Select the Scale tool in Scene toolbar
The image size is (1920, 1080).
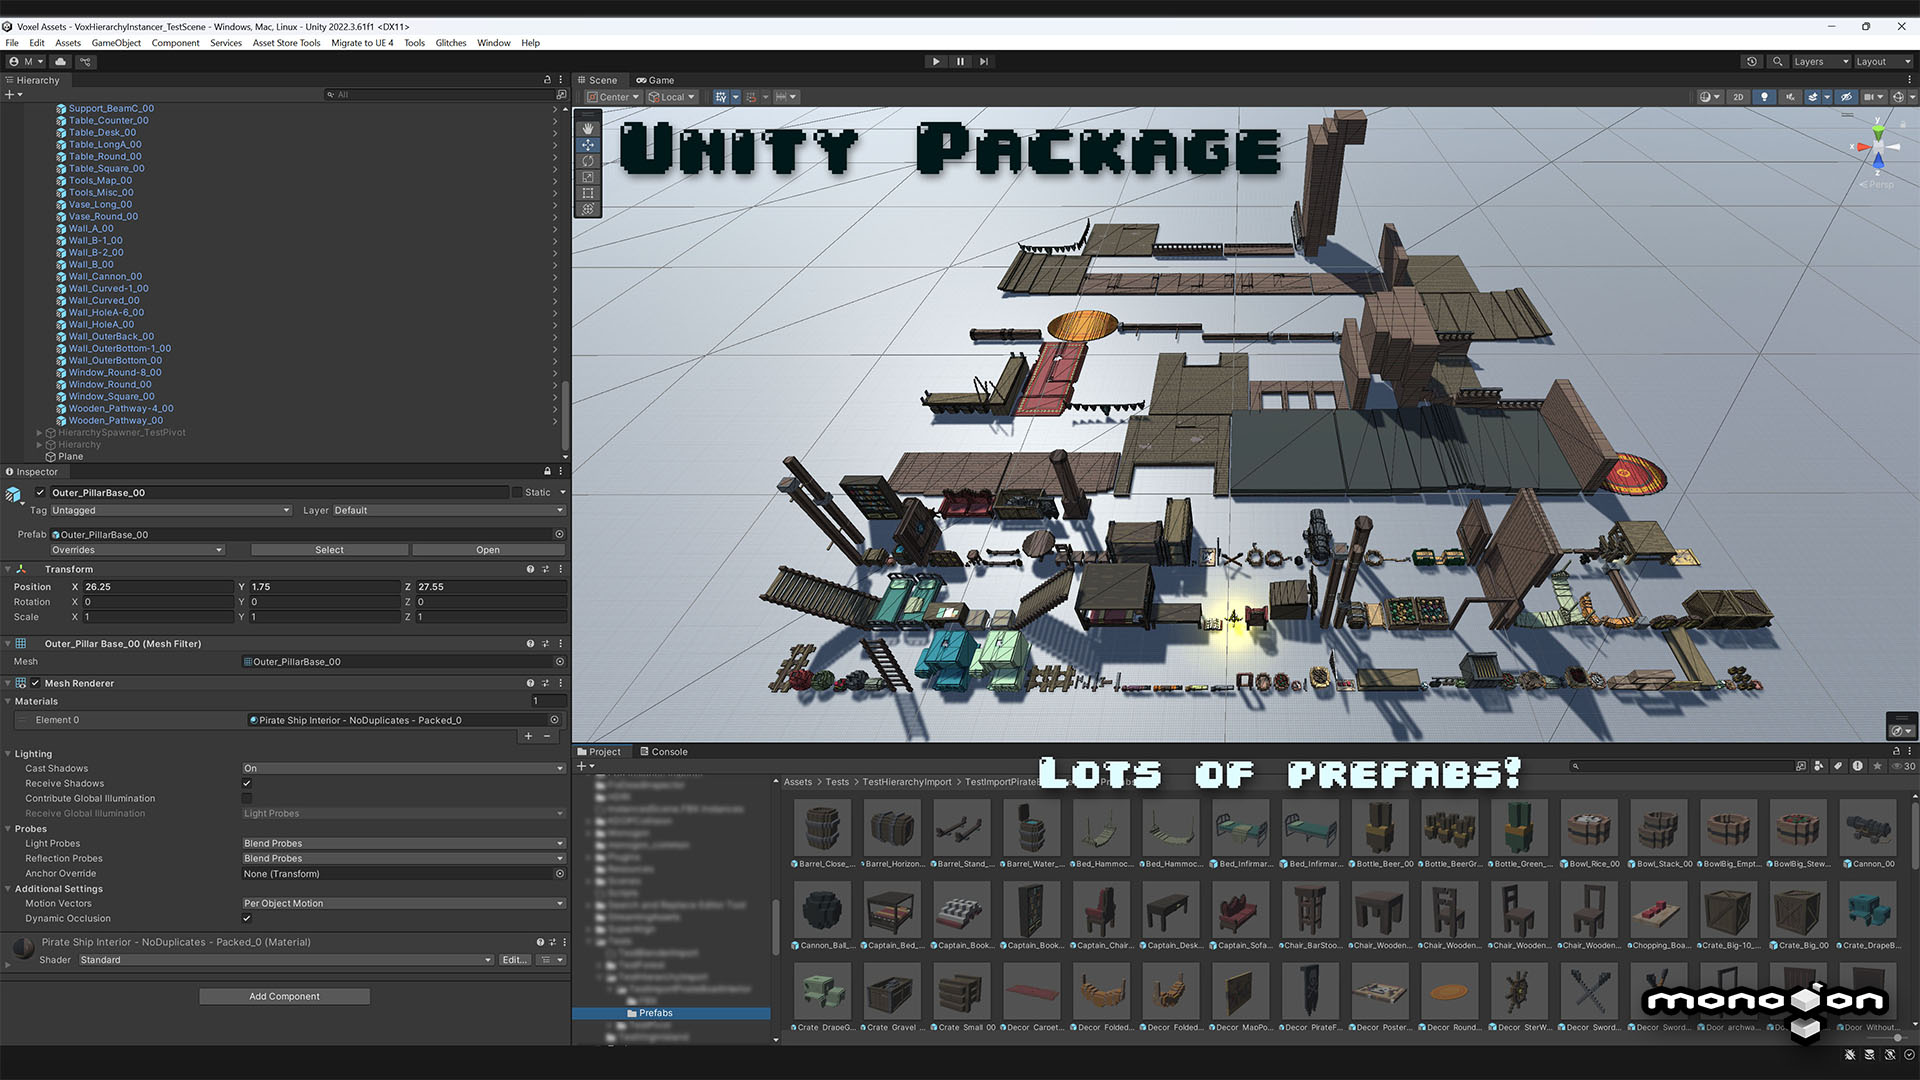(588, 177)
